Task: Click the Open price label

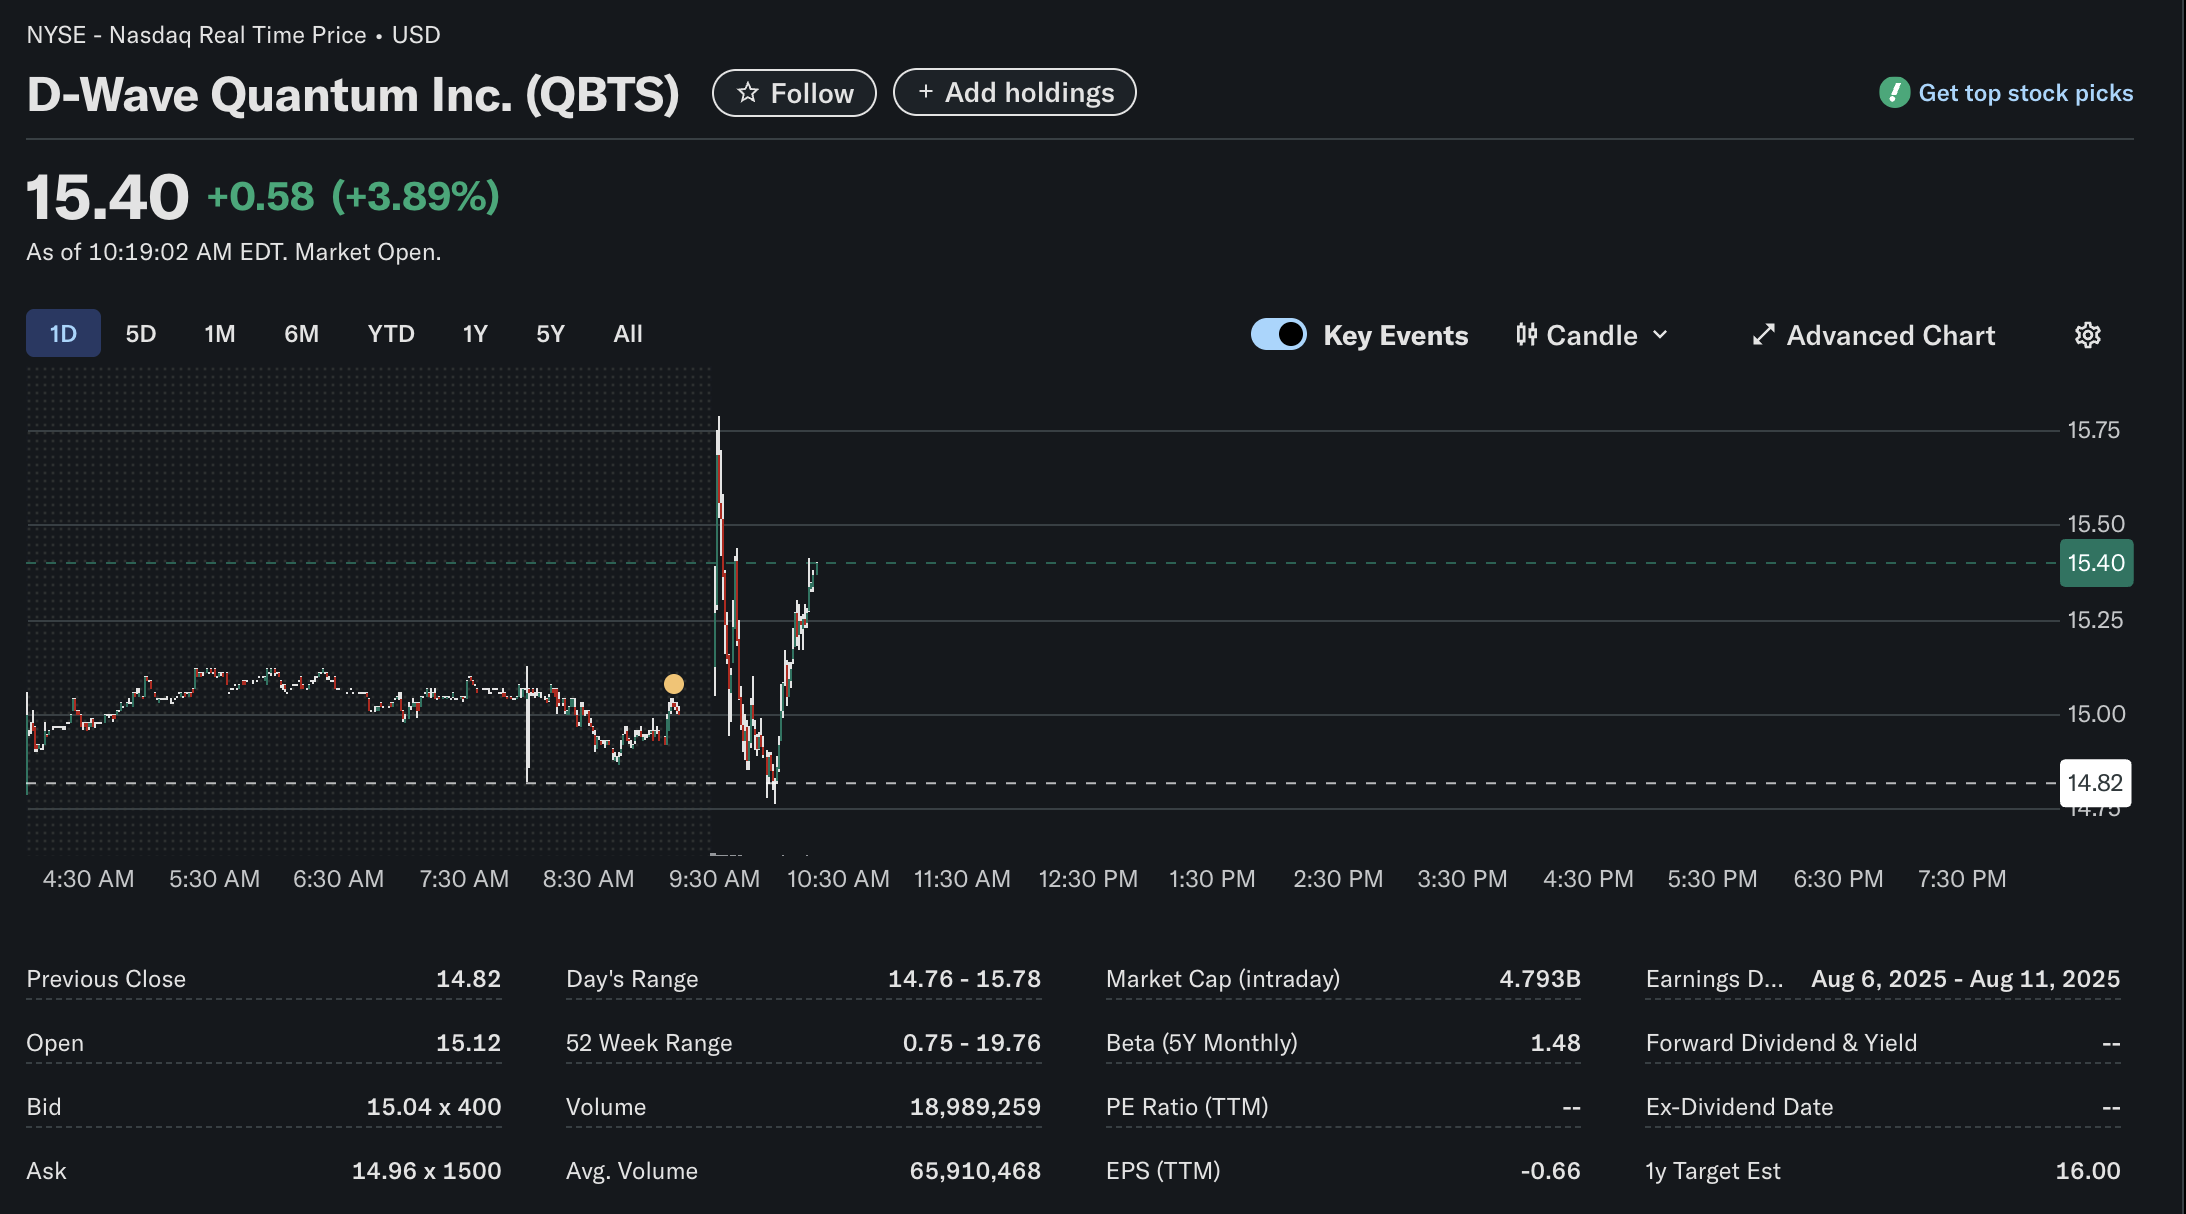Action: pyautogui.click(x=55, y=1043)
